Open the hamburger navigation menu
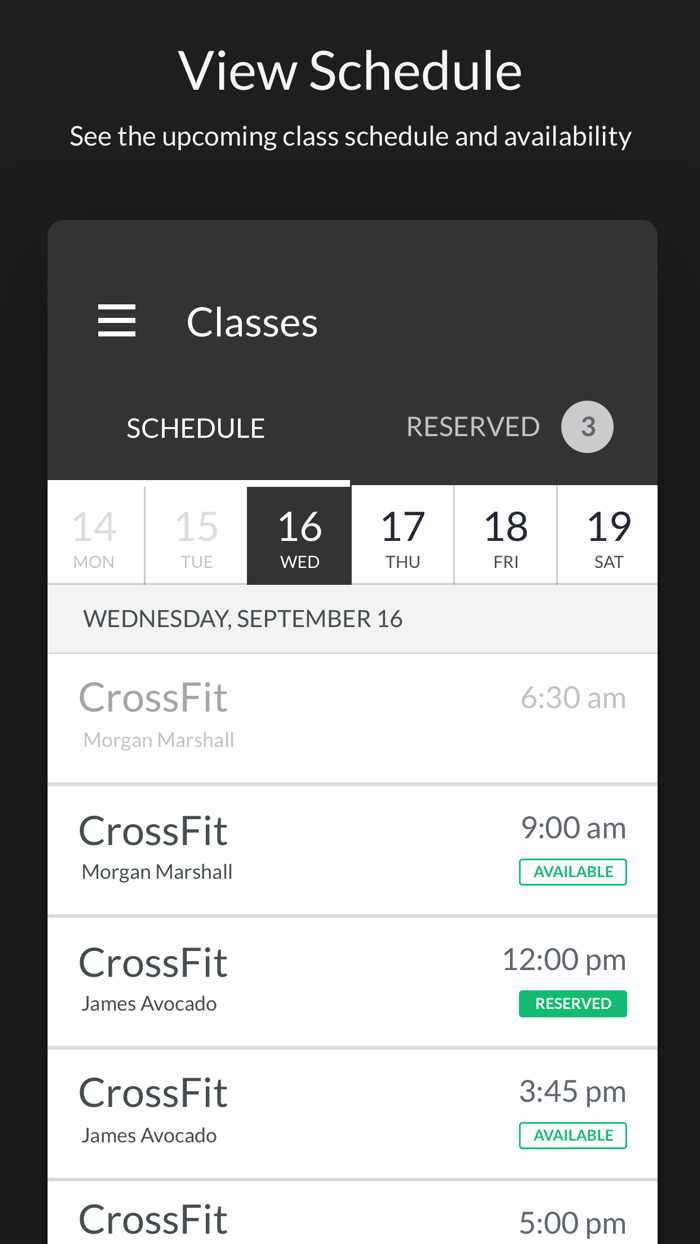 pyautogui.click(x=117, y=319)
